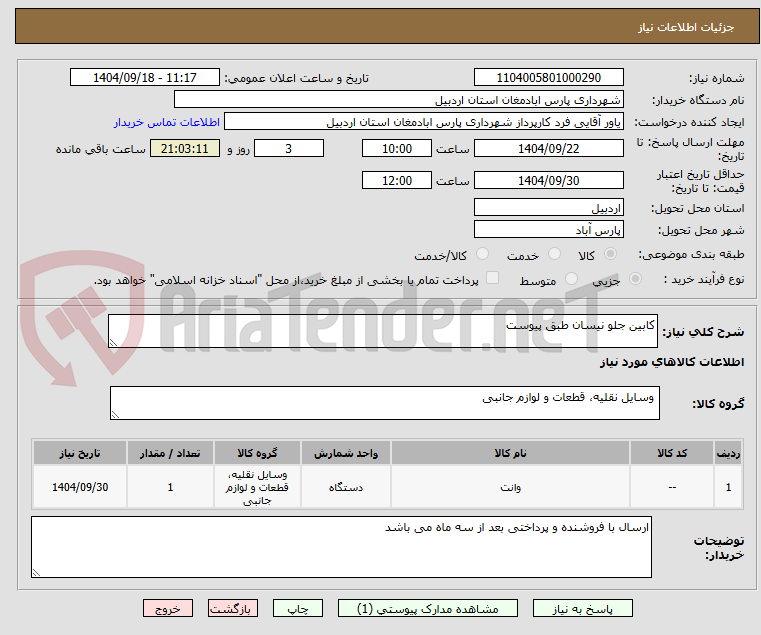This screenshot has width=761, height=635.
Task: Click the ردیف column header
Action: tap(728, 453)
